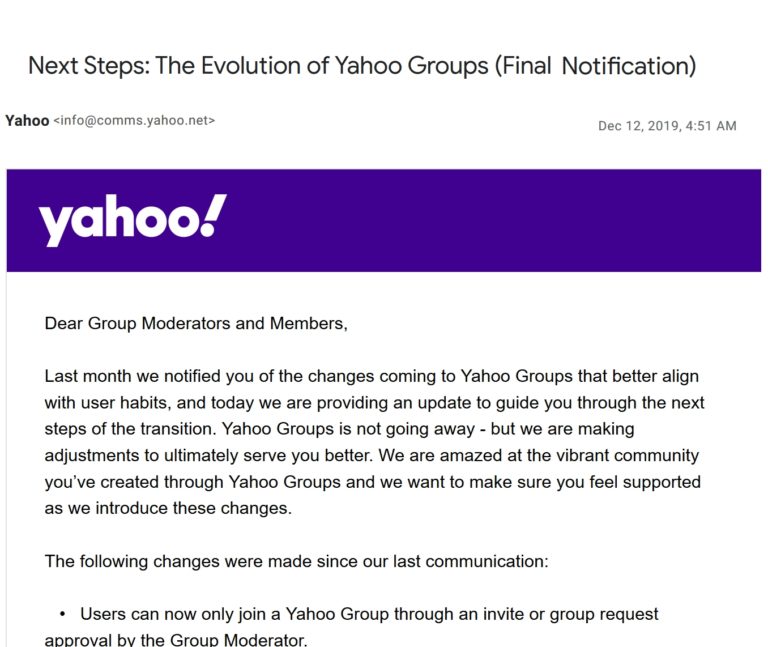
Task: Click empty area of purple banner
Action: coord(490,220)
